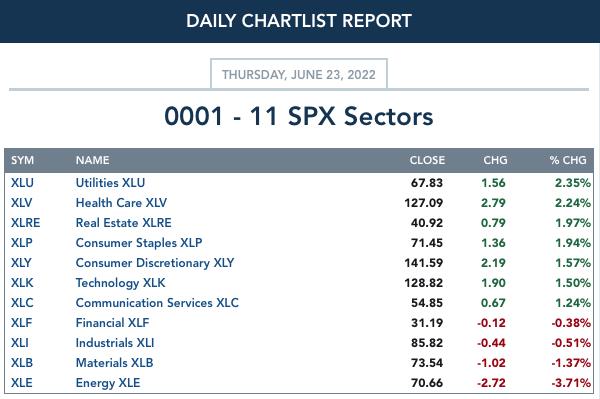The image size is (600, 399).
Task: Open the Utilities XLU name link
Action: 110,183
